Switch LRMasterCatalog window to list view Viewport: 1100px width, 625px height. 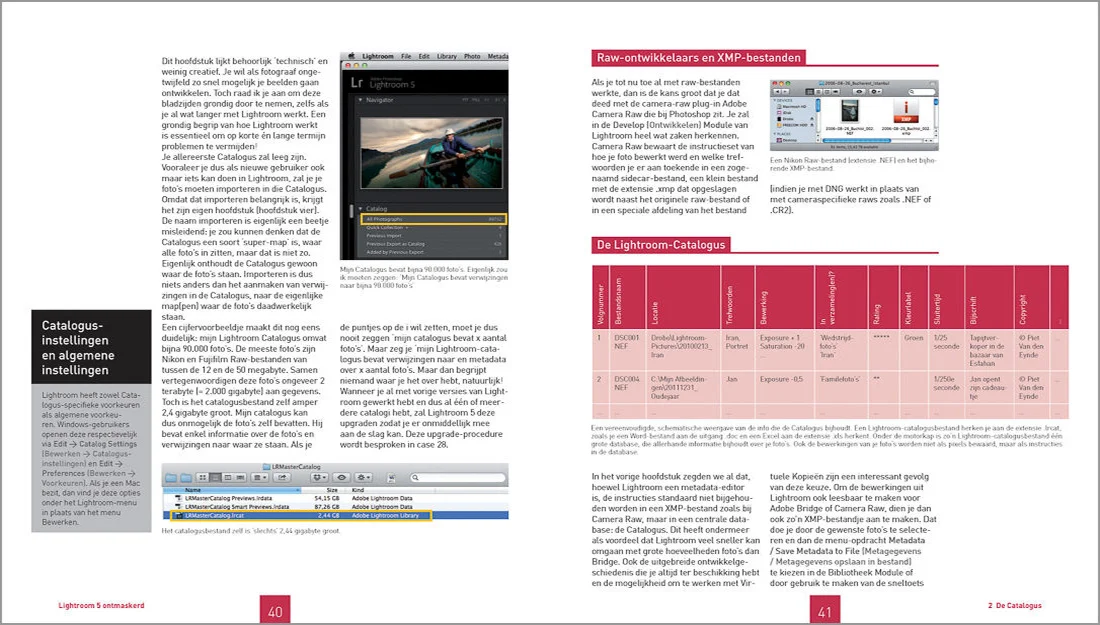coord(215,478)
